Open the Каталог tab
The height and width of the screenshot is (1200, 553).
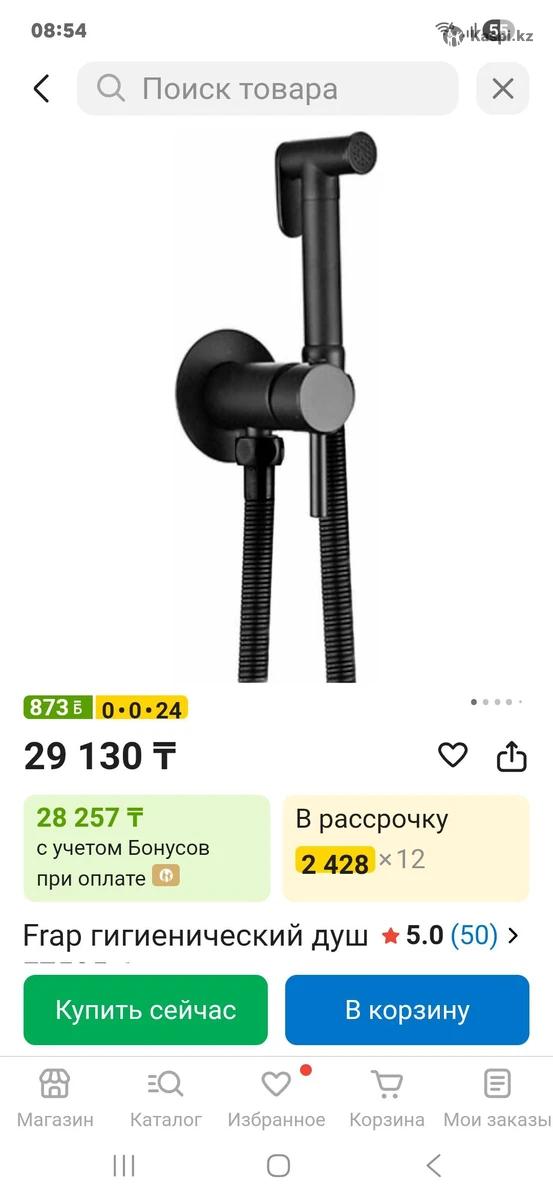point(166,1098)
